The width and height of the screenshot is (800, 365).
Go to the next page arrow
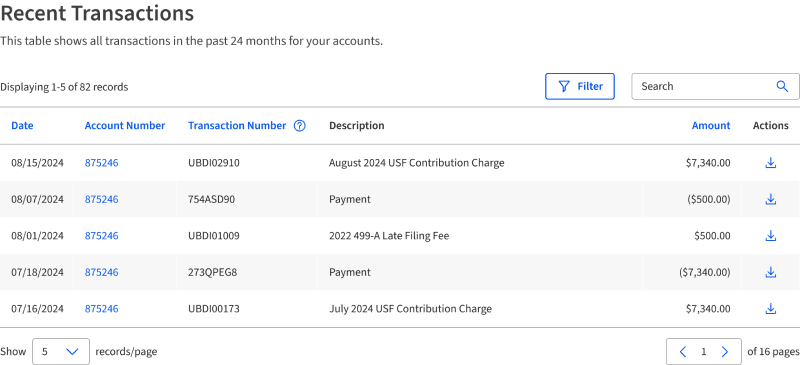pyautogui.click(x=724, y=351)
